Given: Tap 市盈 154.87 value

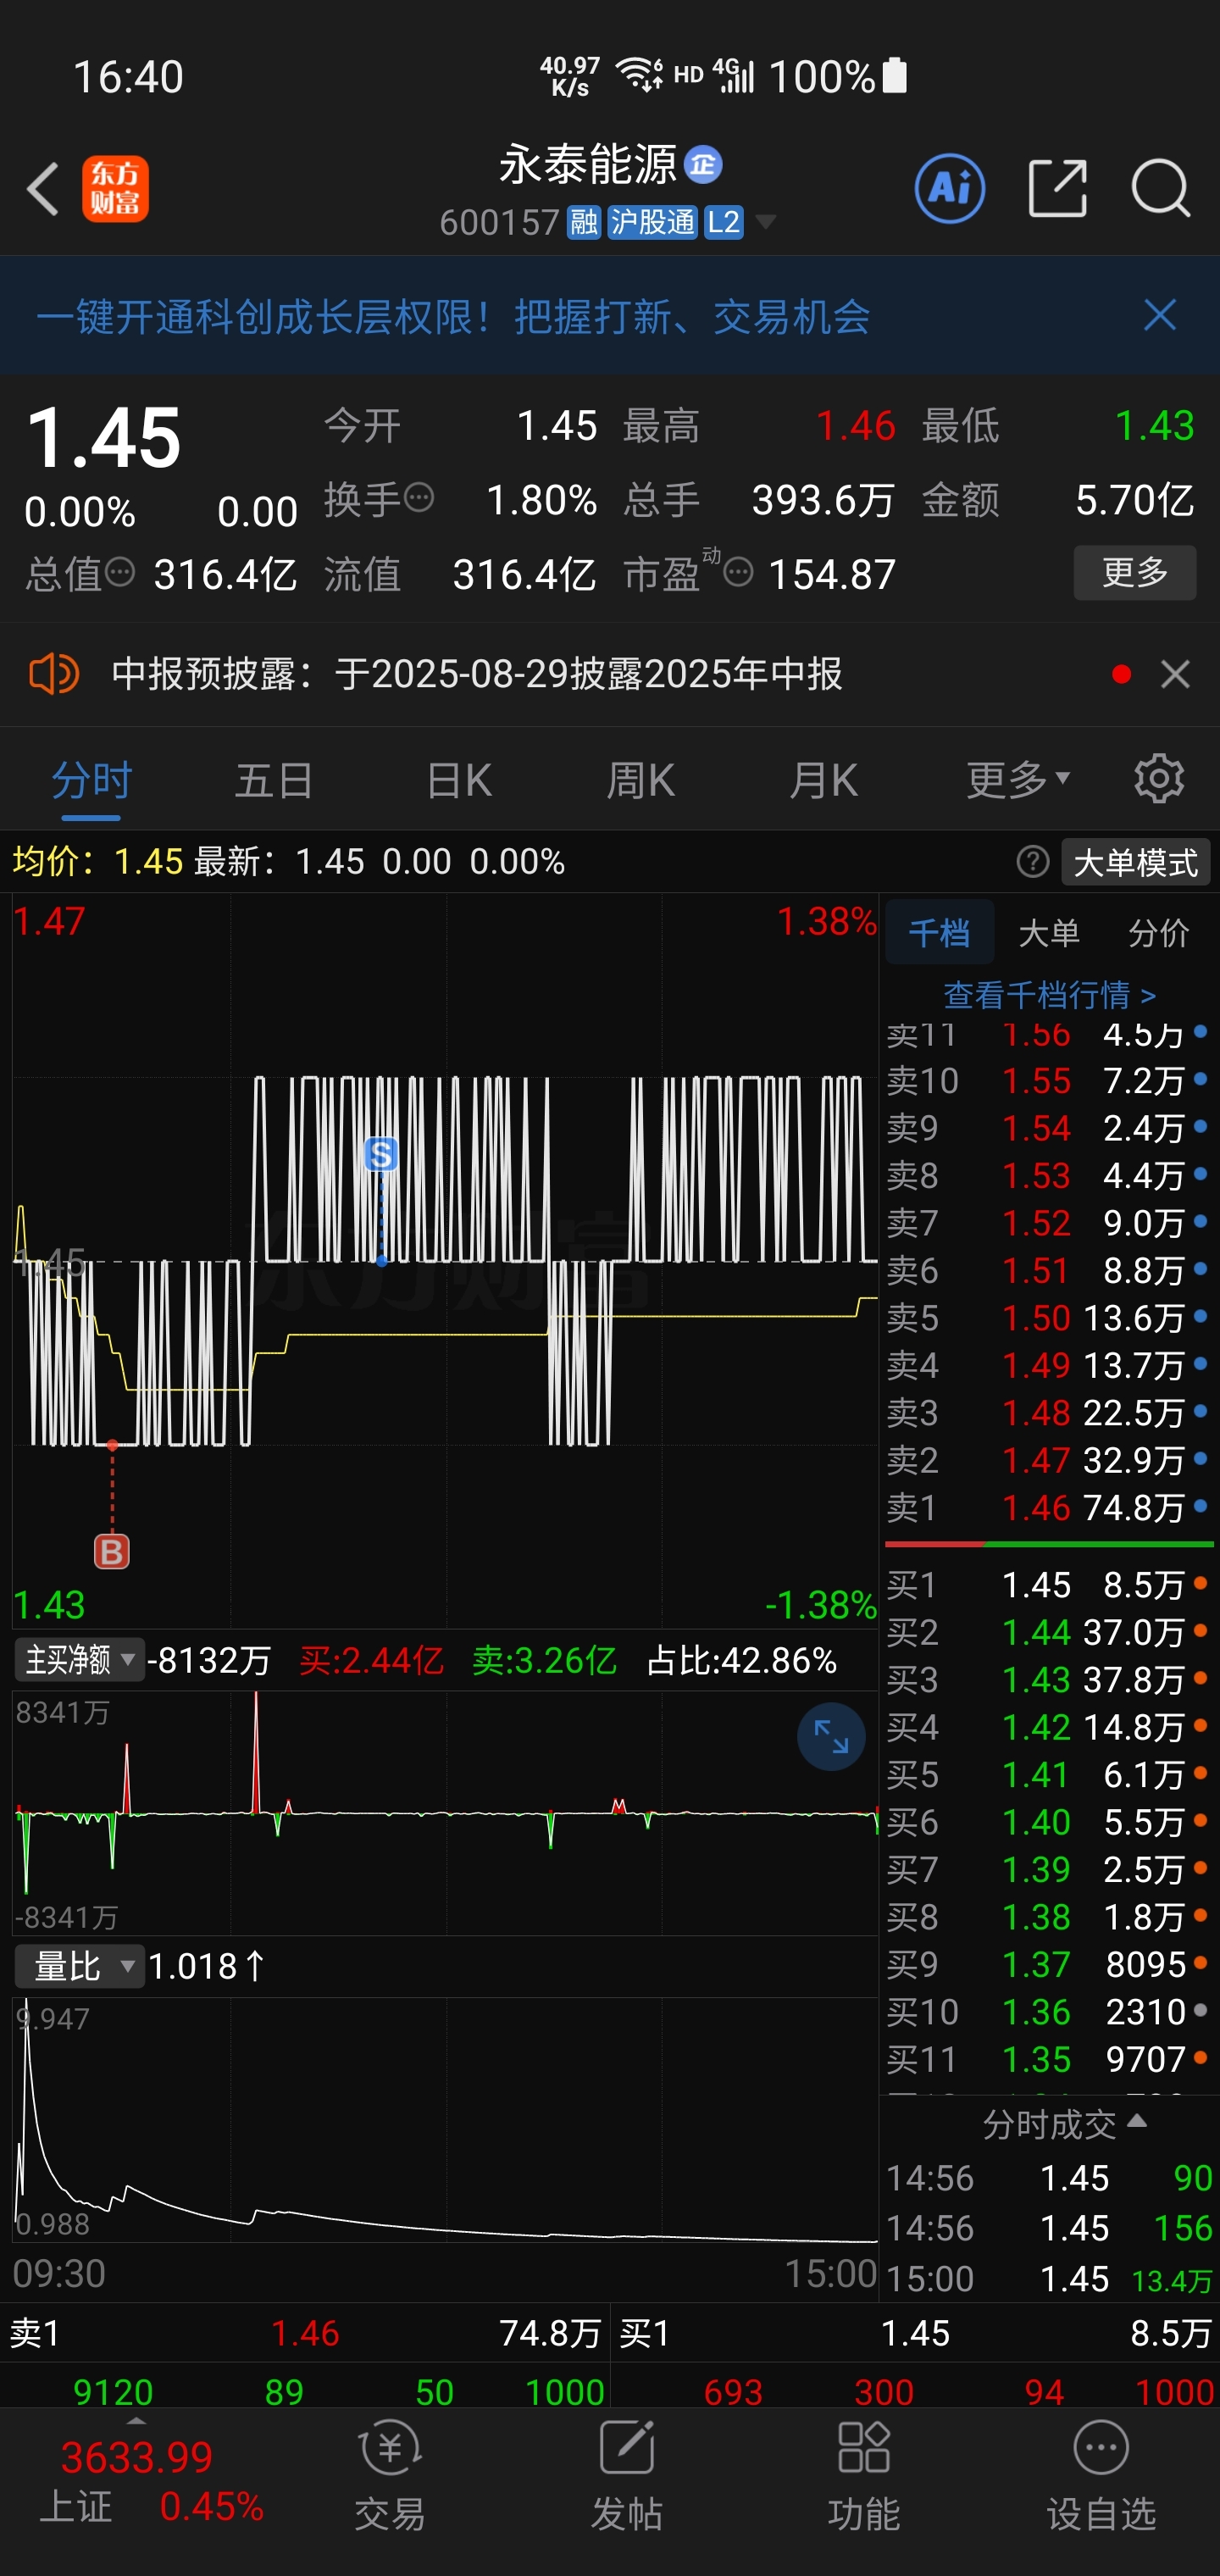Looking at the screenshot, I should tap(831, 574).
